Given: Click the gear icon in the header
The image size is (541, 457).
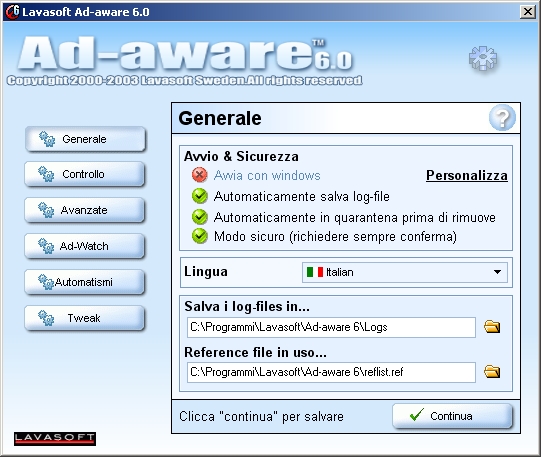Looking at the screenshot, I should click(x=483, y=58).
